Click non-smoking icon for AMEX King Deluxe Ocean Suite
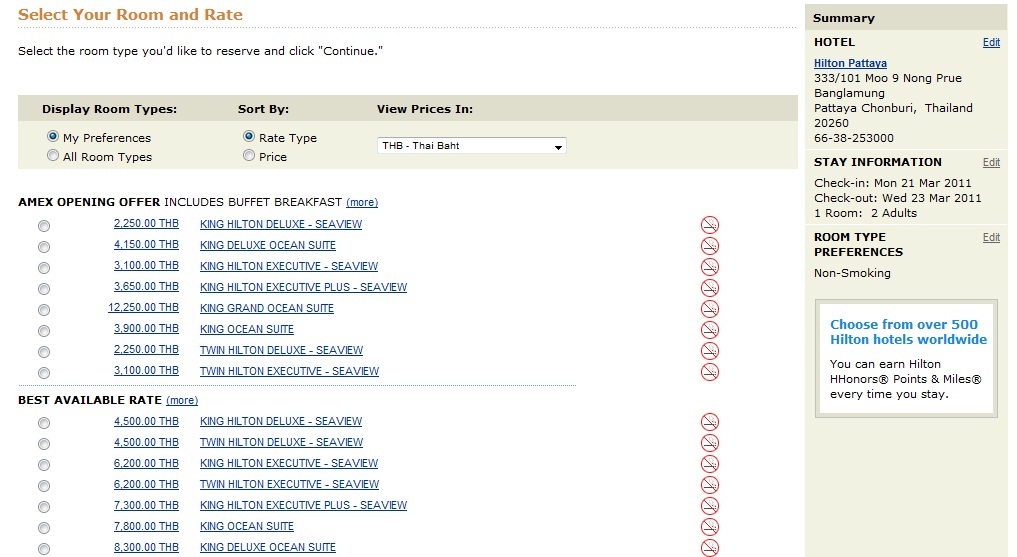 tap(710, 246)
